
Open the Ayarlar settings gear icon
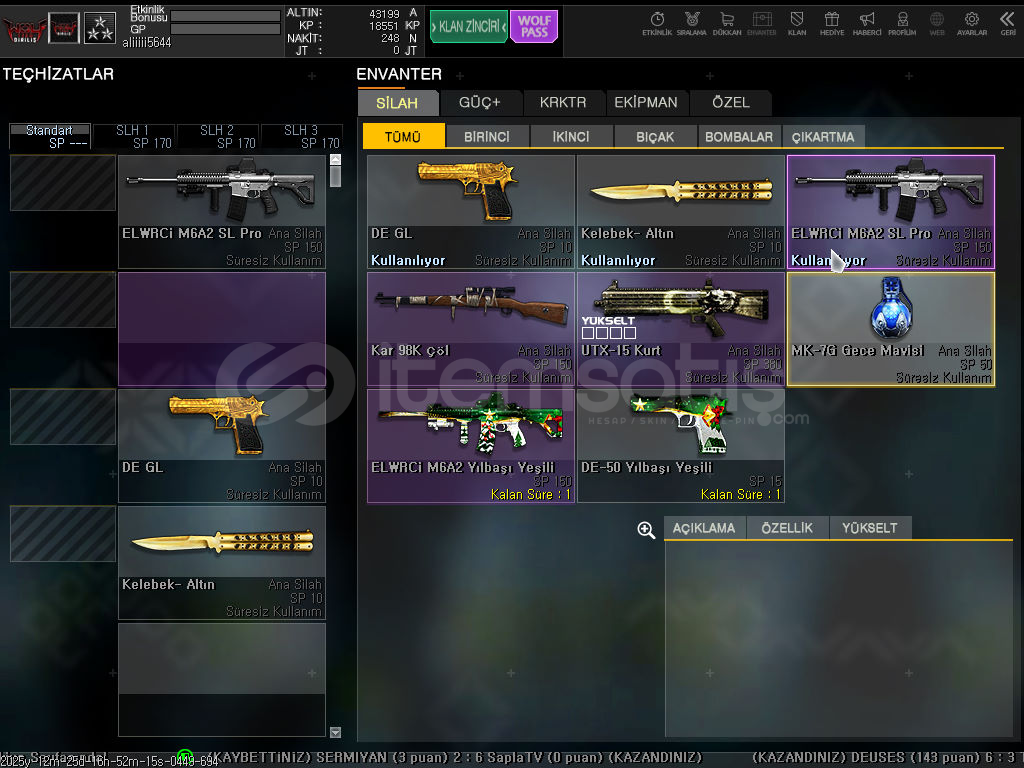coord(972,24)
